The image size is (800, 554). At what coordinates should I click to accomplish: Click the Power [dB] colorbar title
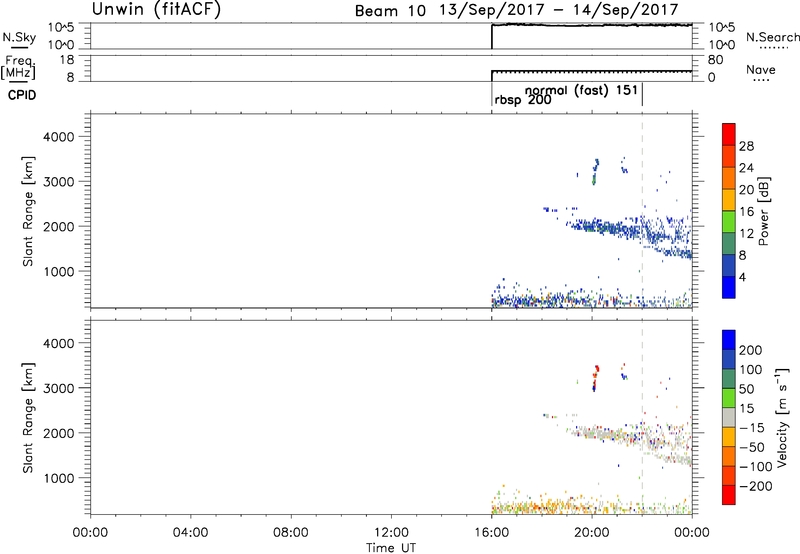click(763, 211)
